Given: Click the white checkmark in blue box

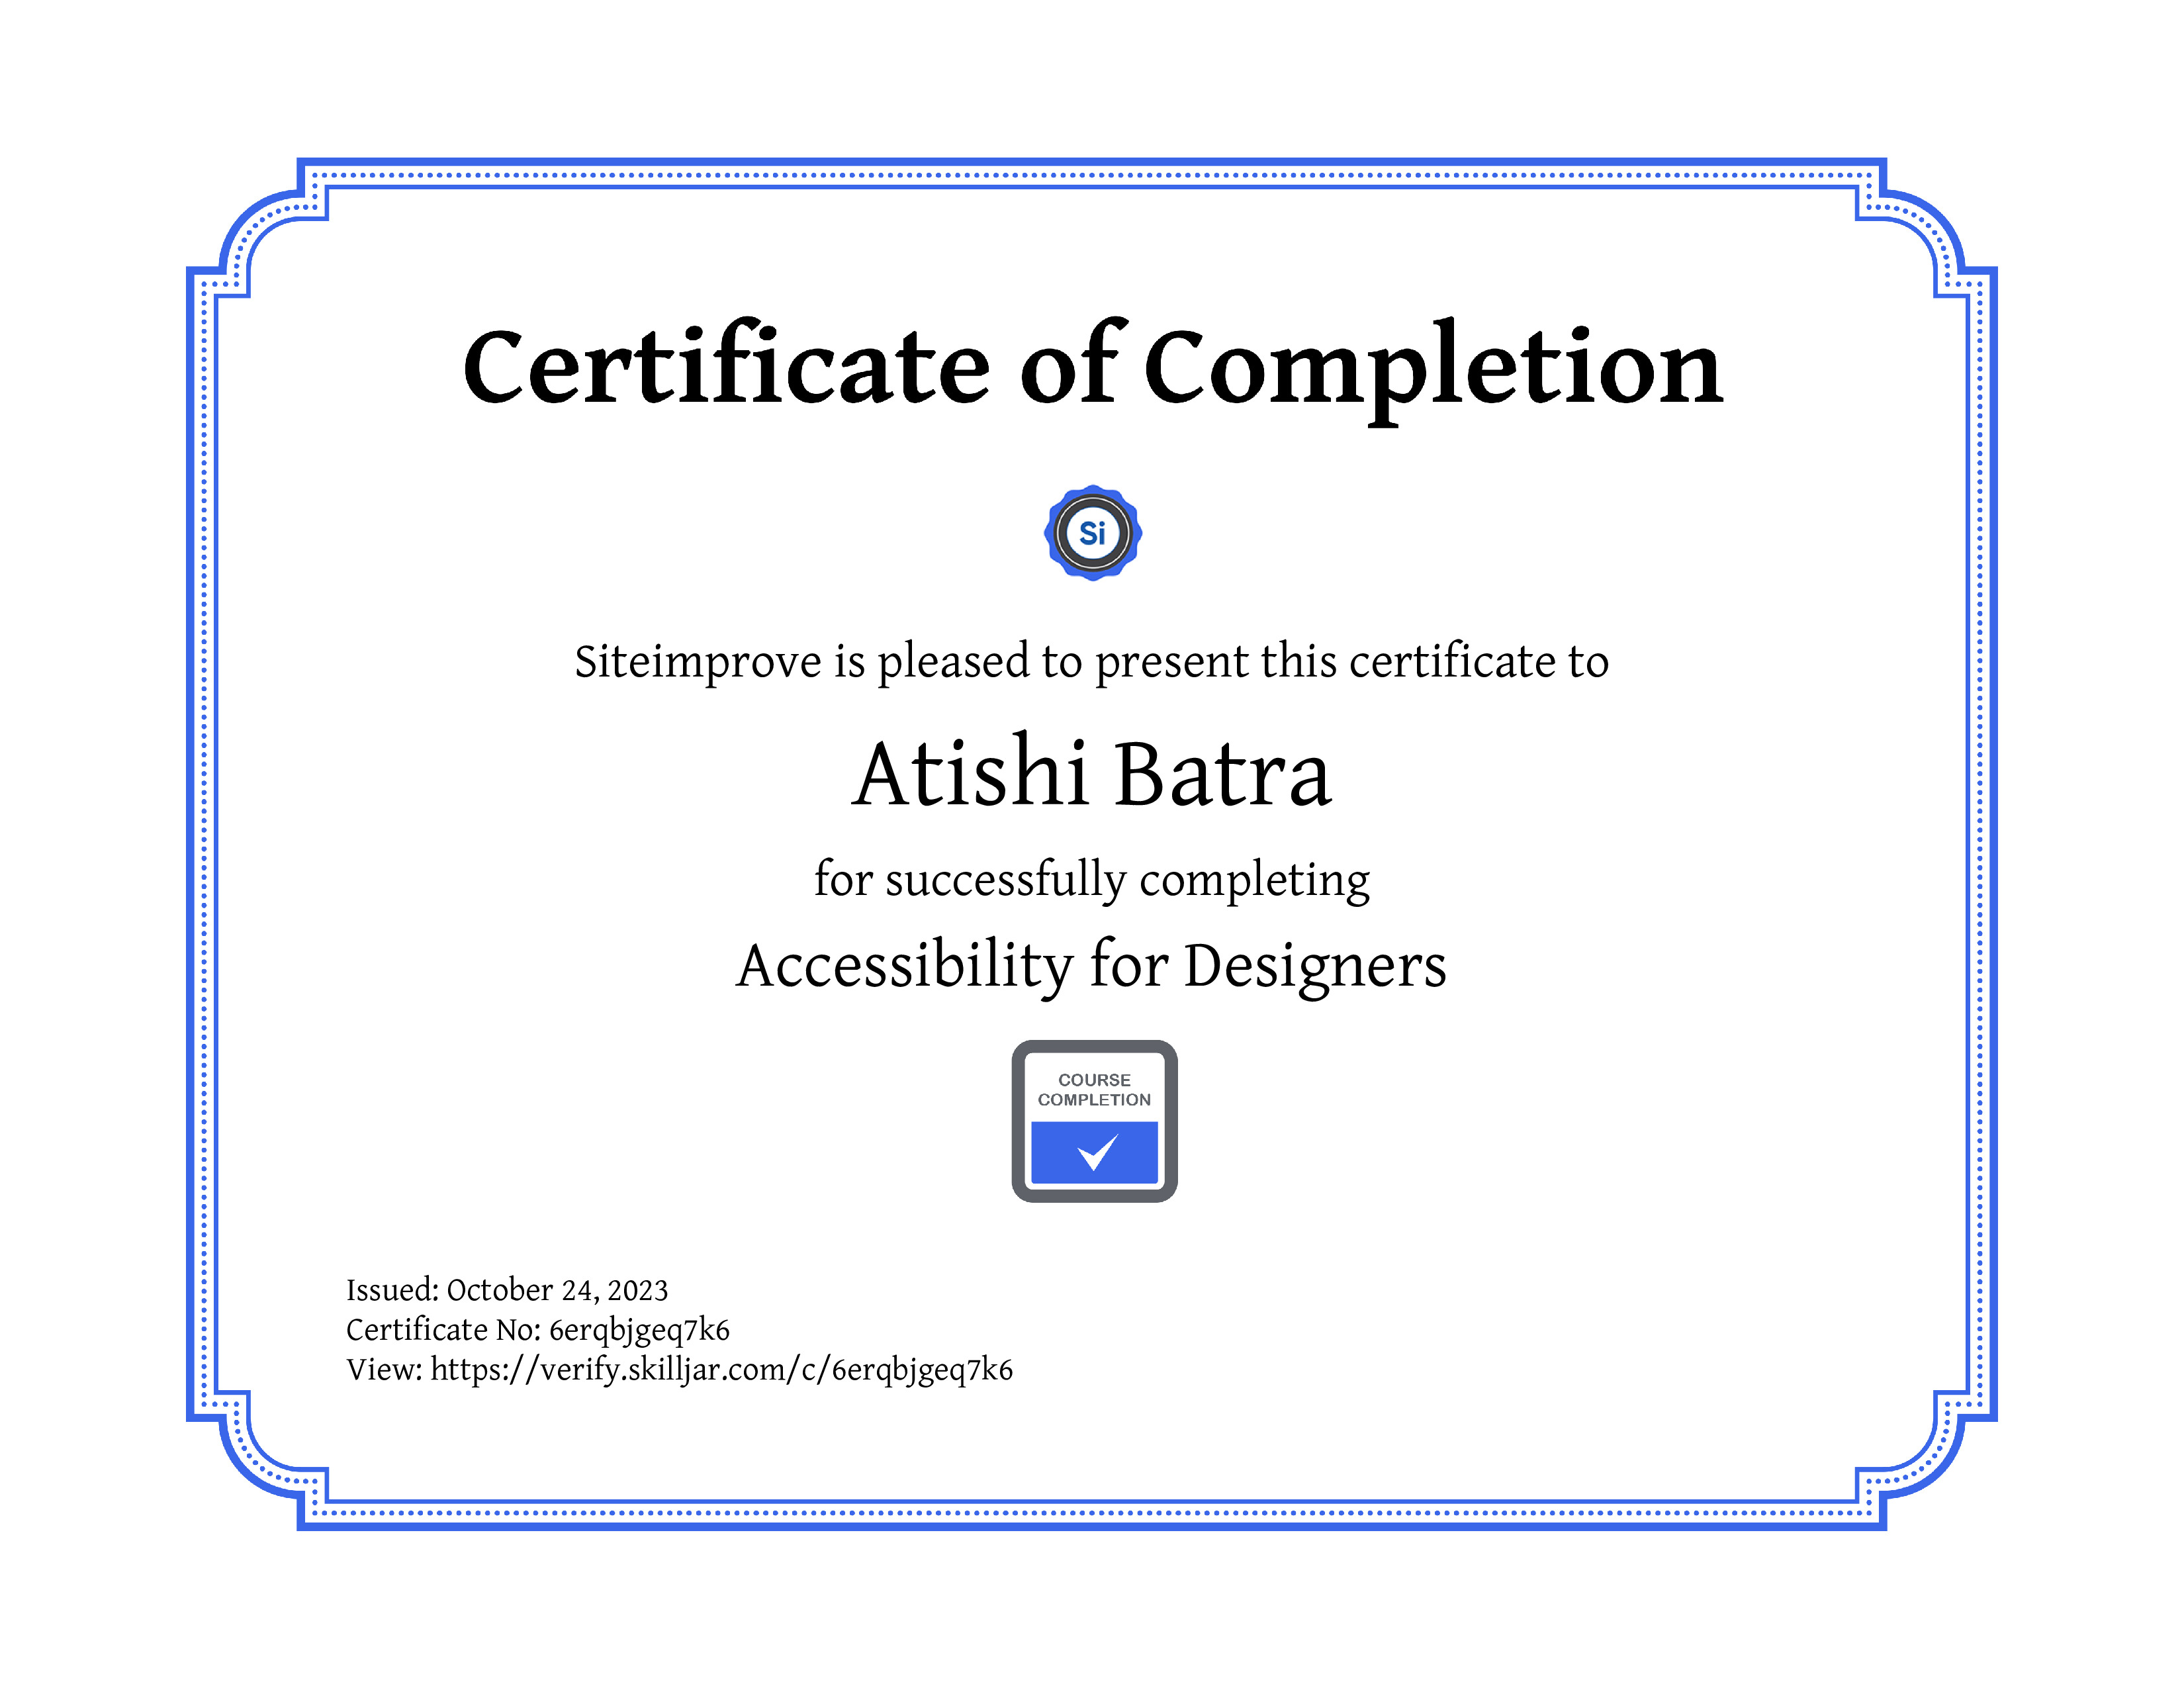Looking at the screenshot, I should [1097, 1152].
